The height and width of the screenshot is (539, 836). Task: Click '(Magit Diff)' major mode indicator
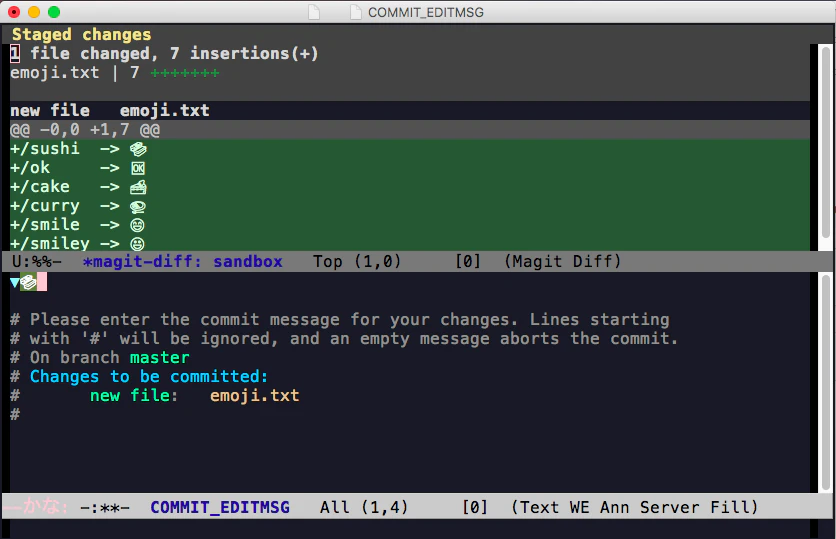coord(563,262)
